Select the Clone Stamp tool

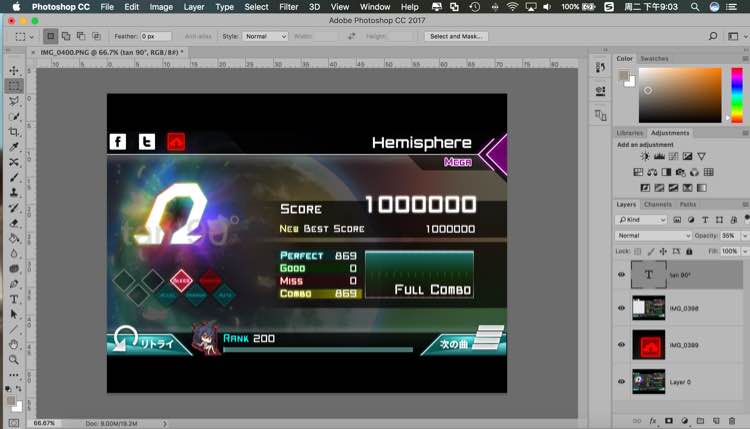(x=14, y=193)
